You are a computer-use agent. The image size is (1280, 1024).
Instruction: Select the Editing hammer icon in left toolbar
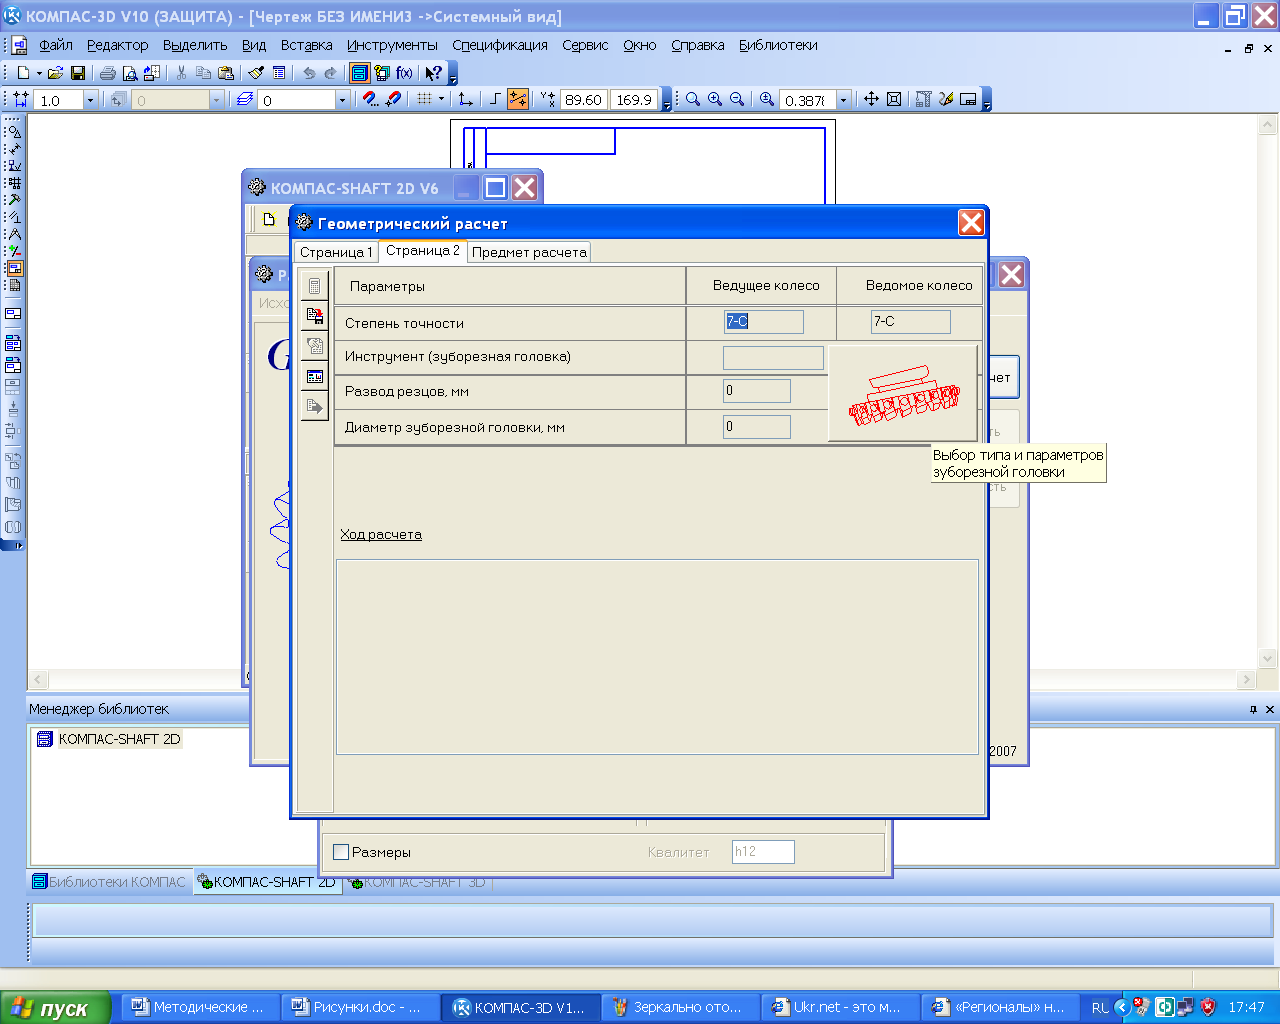pyautogui.click(x=14, y=200)
